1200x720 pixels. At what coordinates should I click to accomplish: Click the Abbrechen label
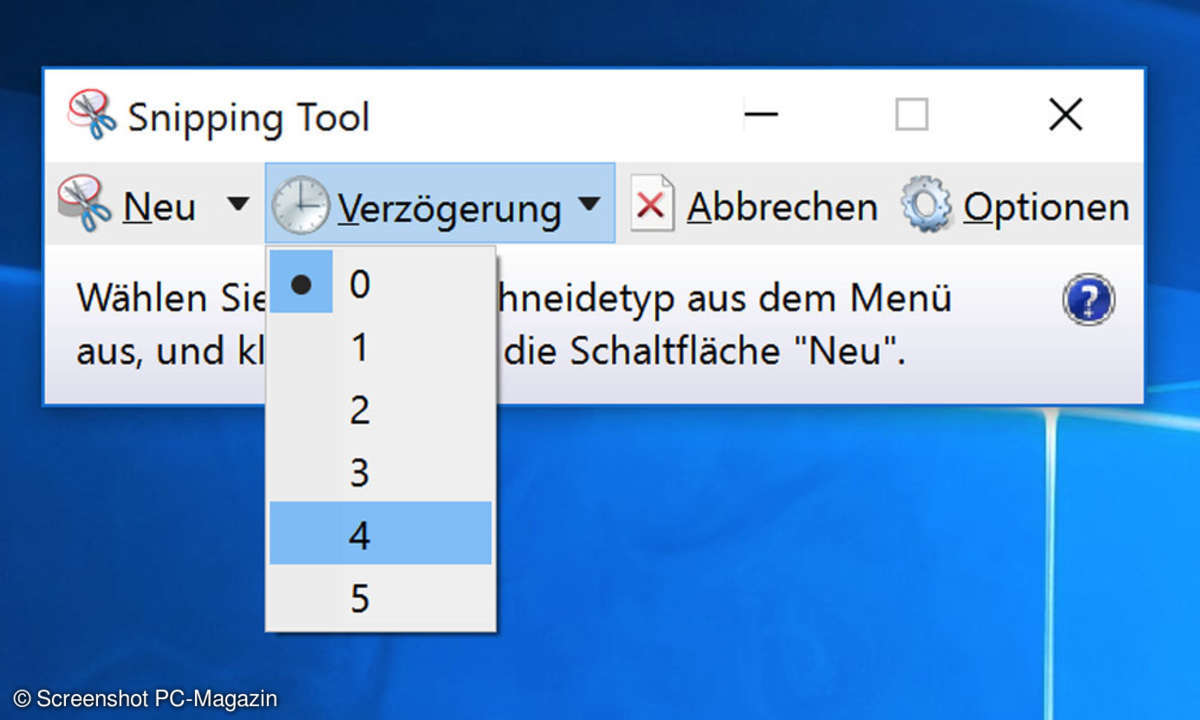point(782,207)
